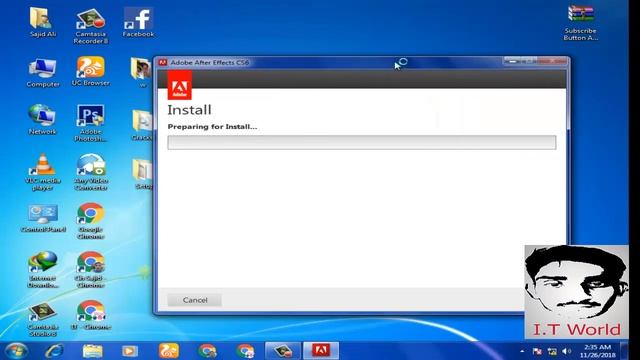
Task: Open the volume control in the tray
Action: tap(567, 351)
